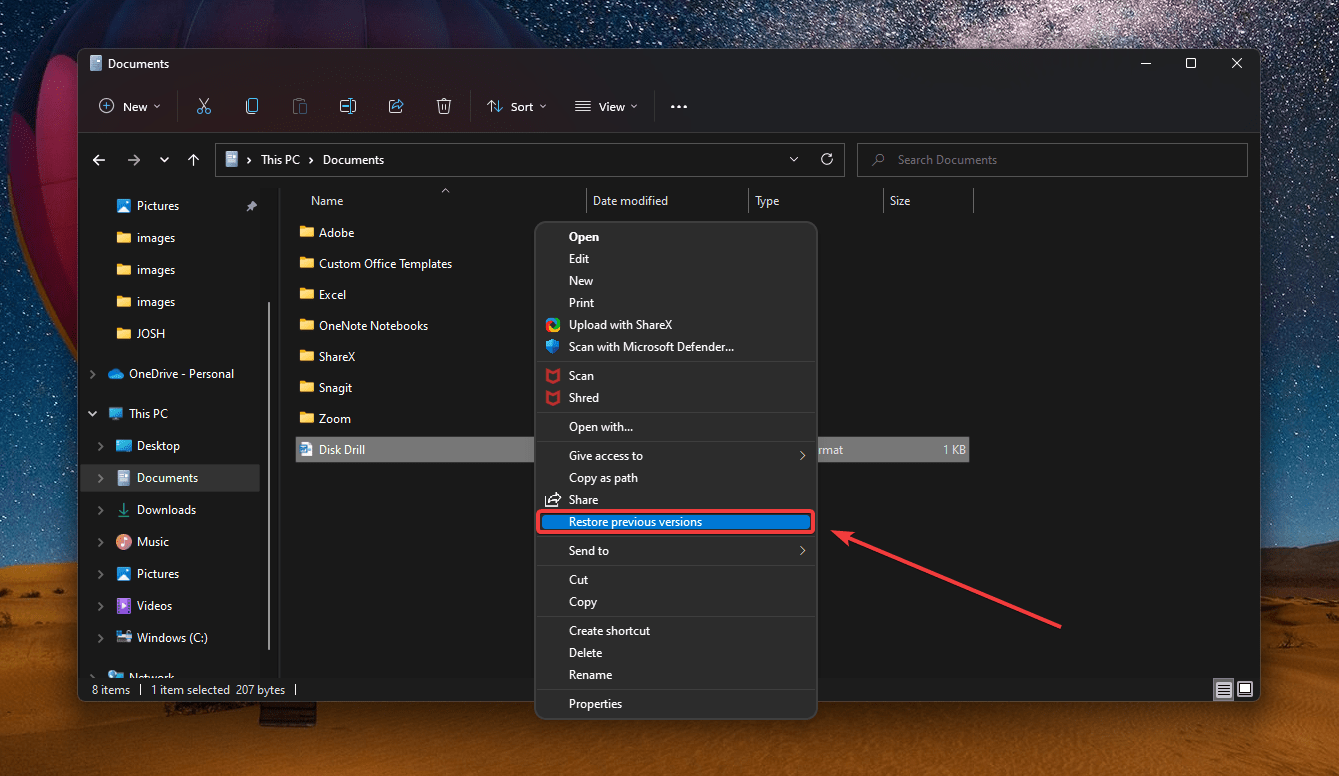The width and height of the screenshot is (1339, 776).
Task: Open the Sort dropdown
Action: (517, 107)
